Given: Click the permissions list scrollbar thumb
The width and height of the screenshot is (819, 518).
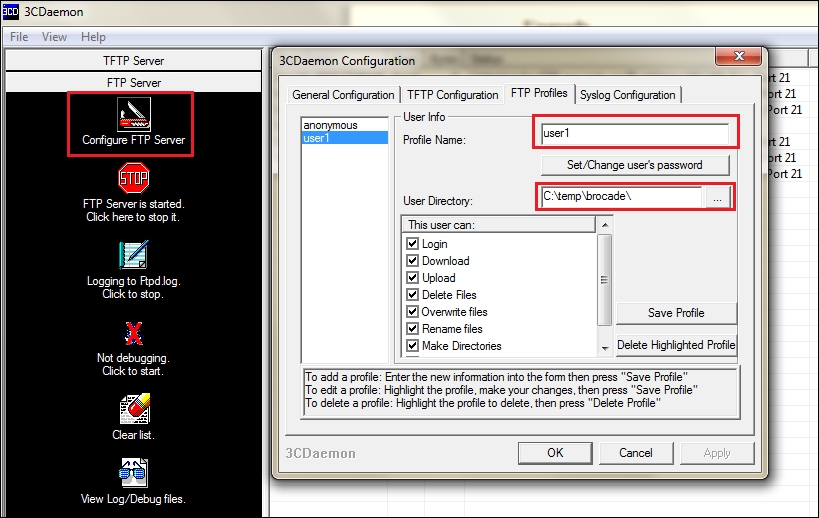Looking at the screenshot, I should [604, 279].
